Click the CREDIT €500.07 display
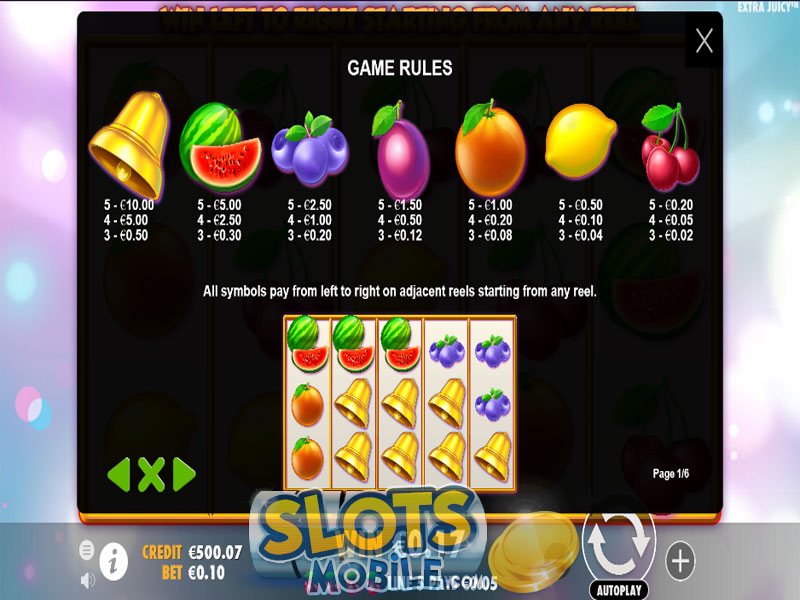800x600 pixels. click(192, 552)
